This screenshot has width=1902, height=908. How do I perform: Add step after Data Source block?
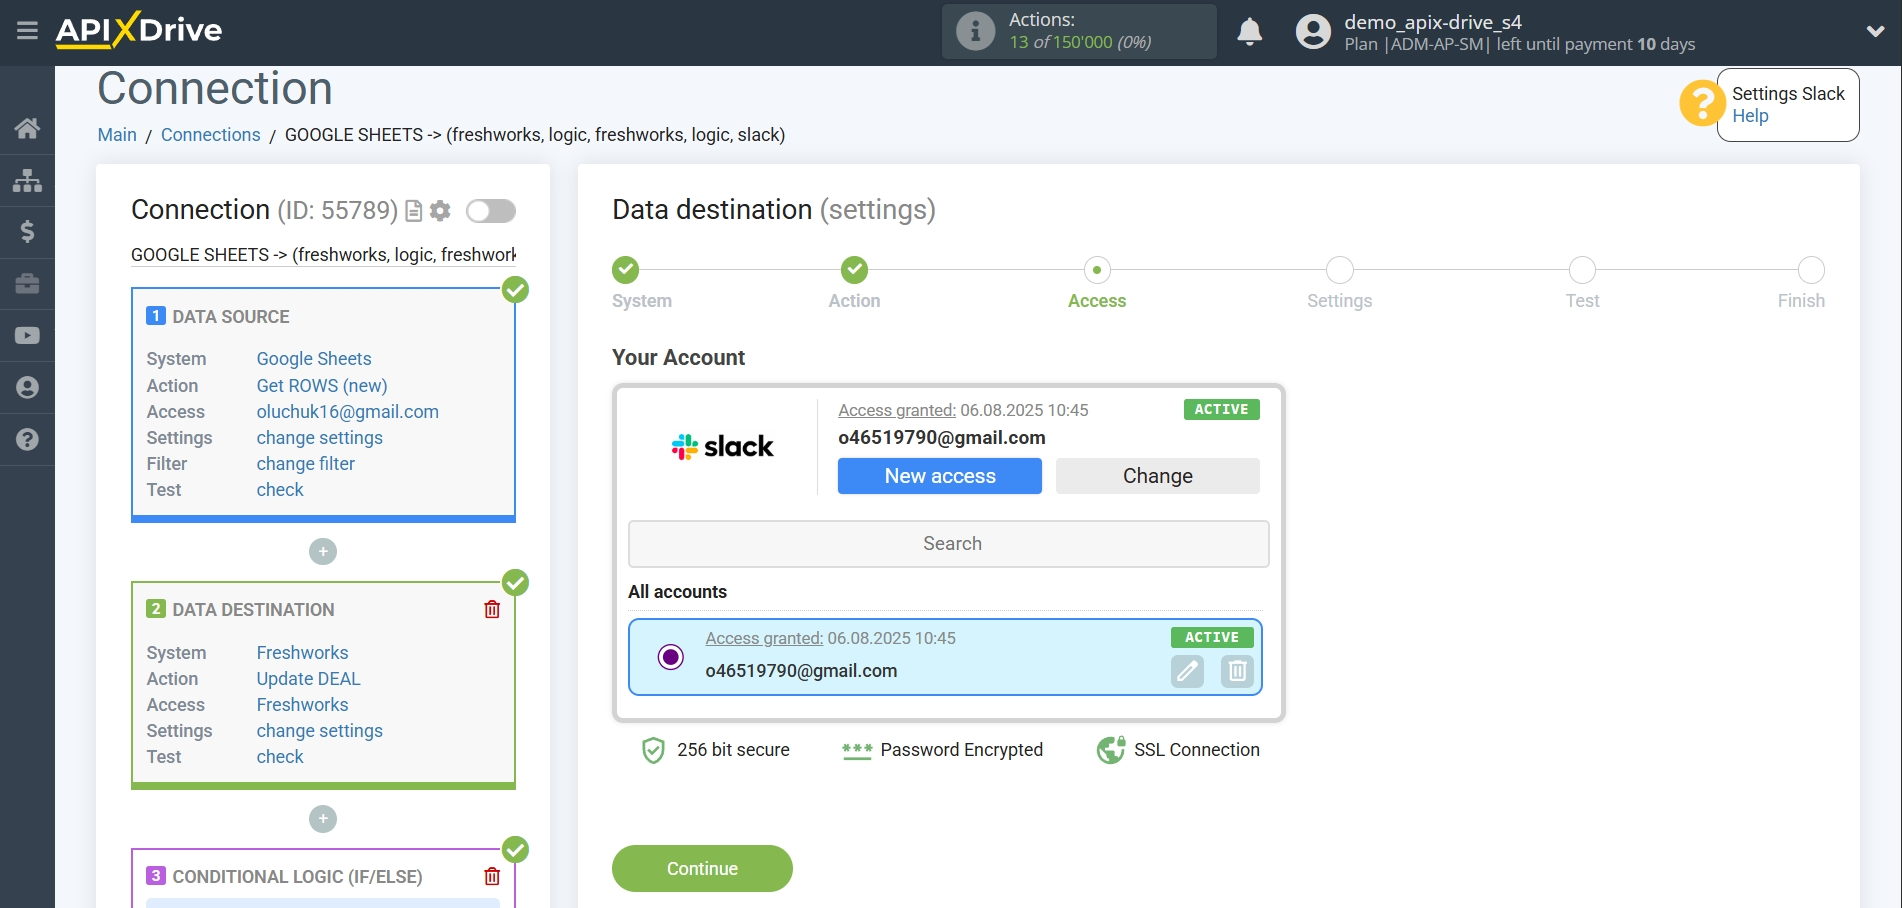323,552
